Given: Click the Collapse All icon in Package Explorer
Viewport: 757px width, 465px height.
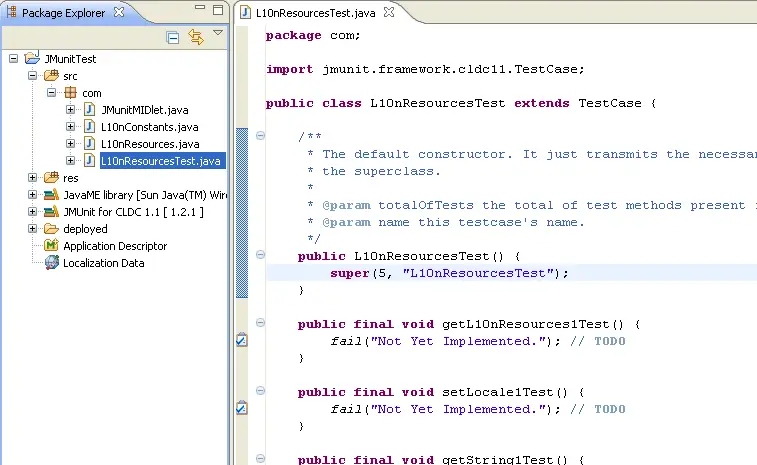Looking at the screenshot, I should [x=173, y=37].
